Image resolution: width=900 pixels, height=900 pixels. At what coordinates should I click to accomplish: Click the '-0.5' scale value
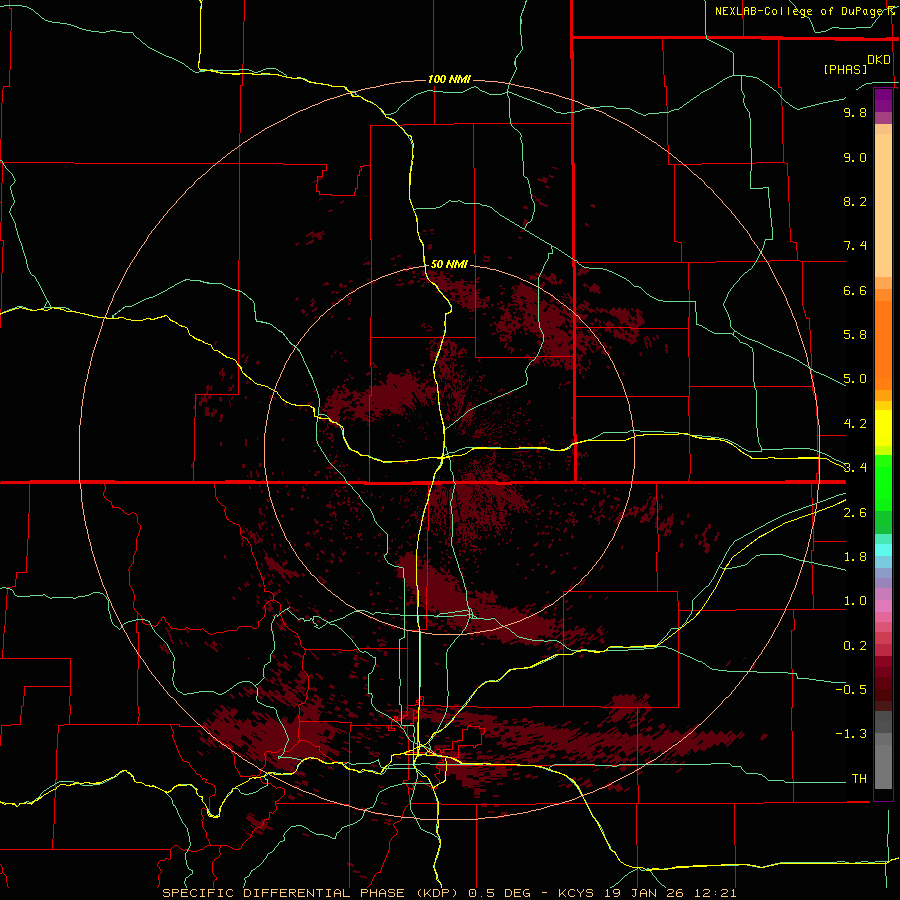(x=851, y=689)
